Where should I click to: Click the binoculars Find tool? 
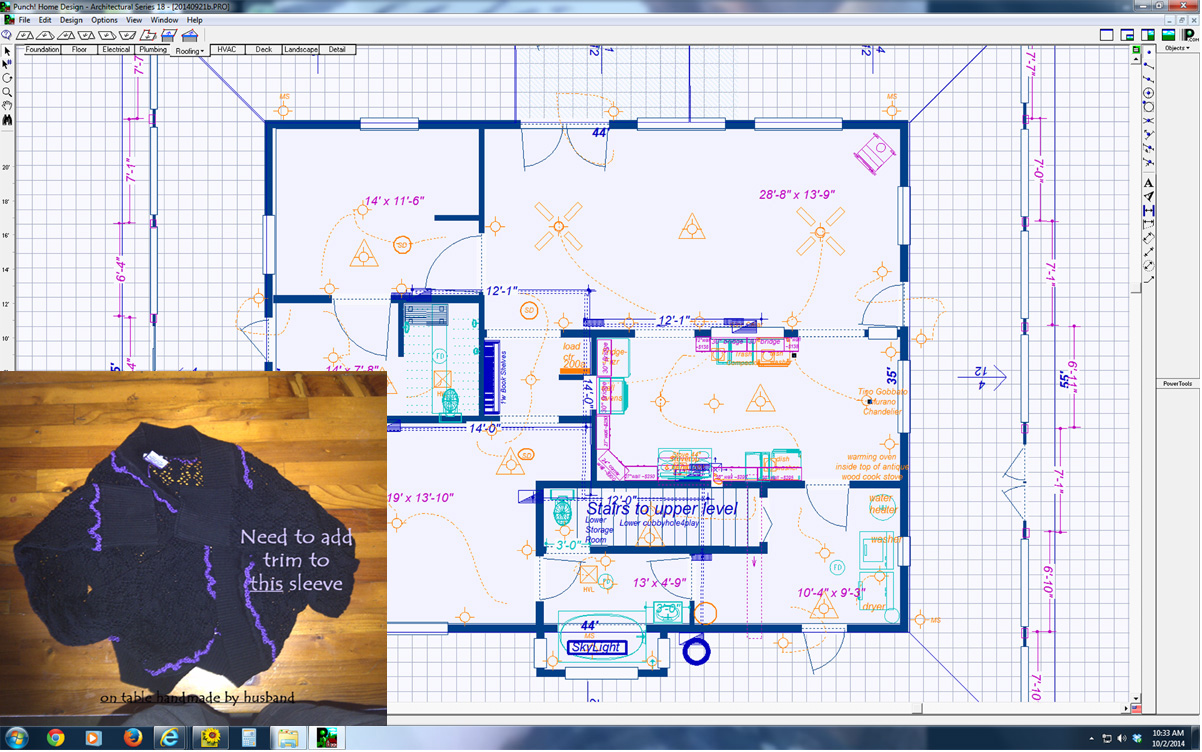pos(7,119)
